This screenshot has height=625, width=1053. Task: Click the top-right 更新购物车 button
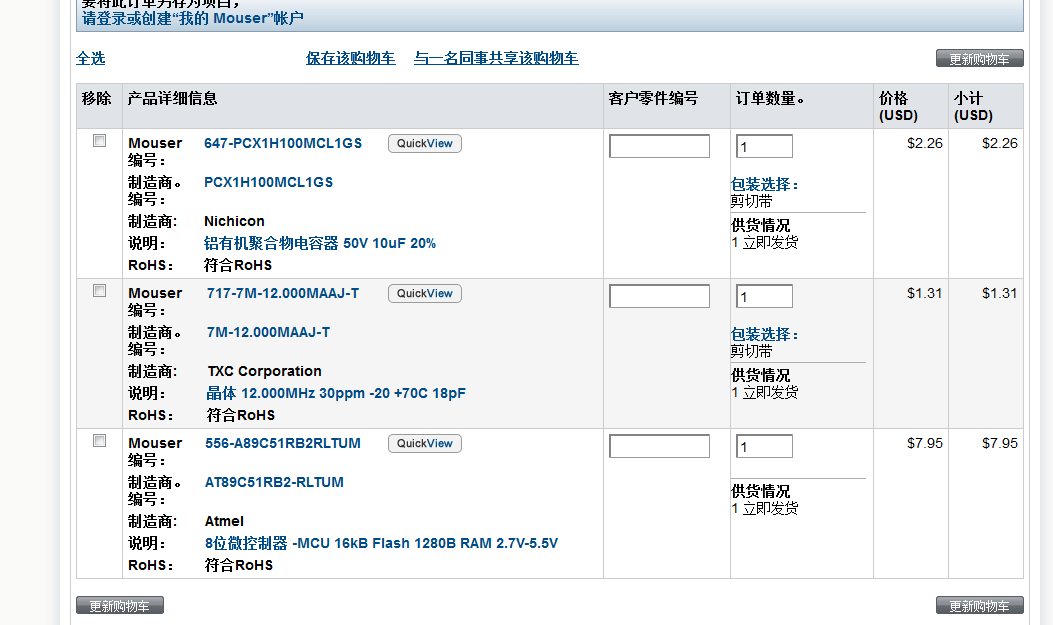coord(980,58)
